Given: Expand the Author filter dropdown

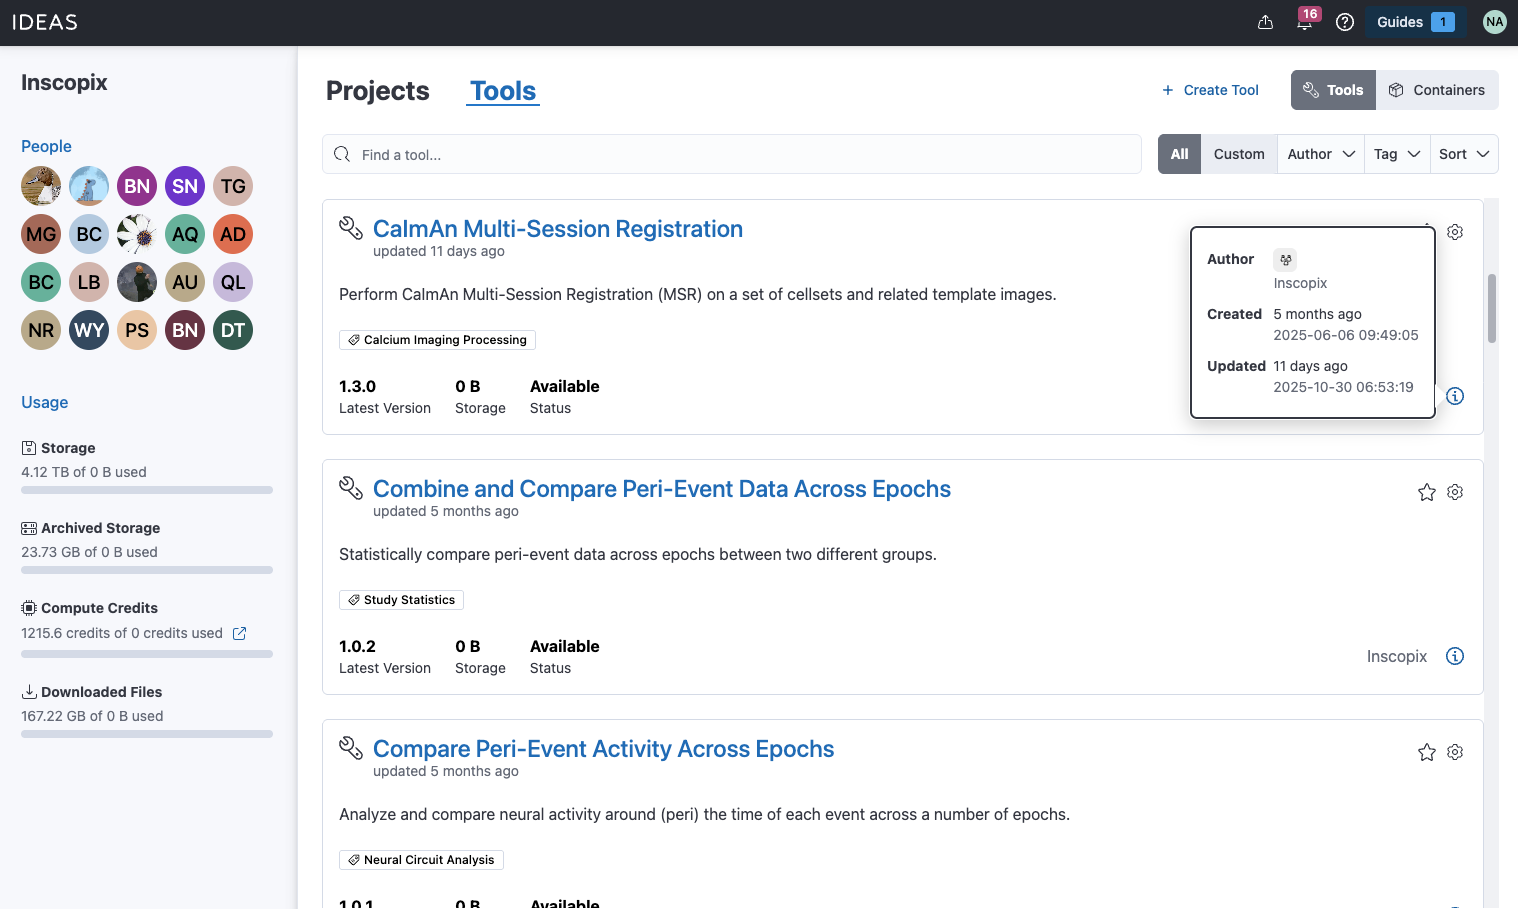Looking at the screenshot, I should click(x=1321, y=154).
